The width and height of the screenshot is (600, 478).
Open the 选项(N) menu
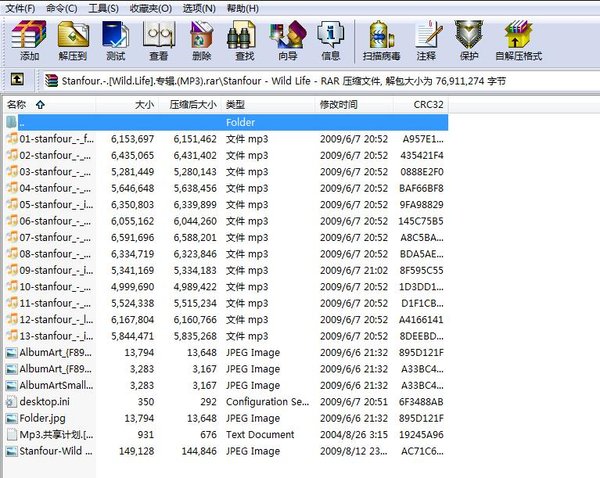(x=199, y=8)
